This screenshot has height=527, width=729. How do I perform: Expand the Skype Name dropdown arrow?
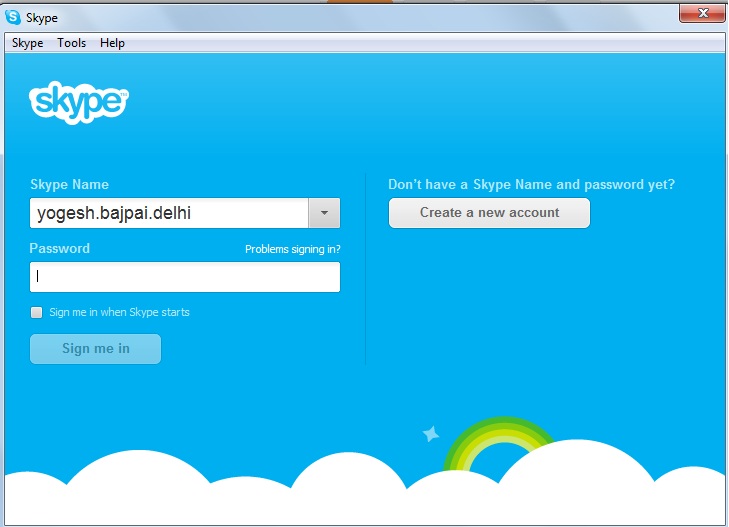[324, 213]
